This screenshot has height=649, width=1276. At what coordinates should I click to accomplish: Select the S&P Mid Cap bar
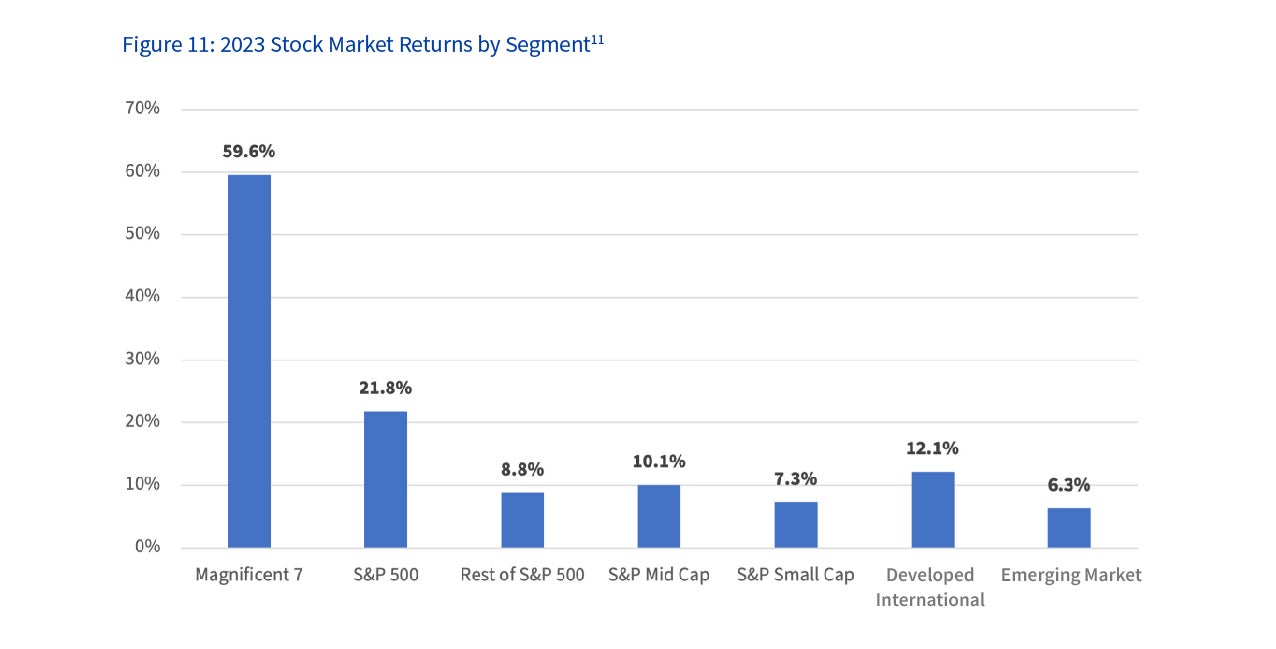[x=658, y=516]
